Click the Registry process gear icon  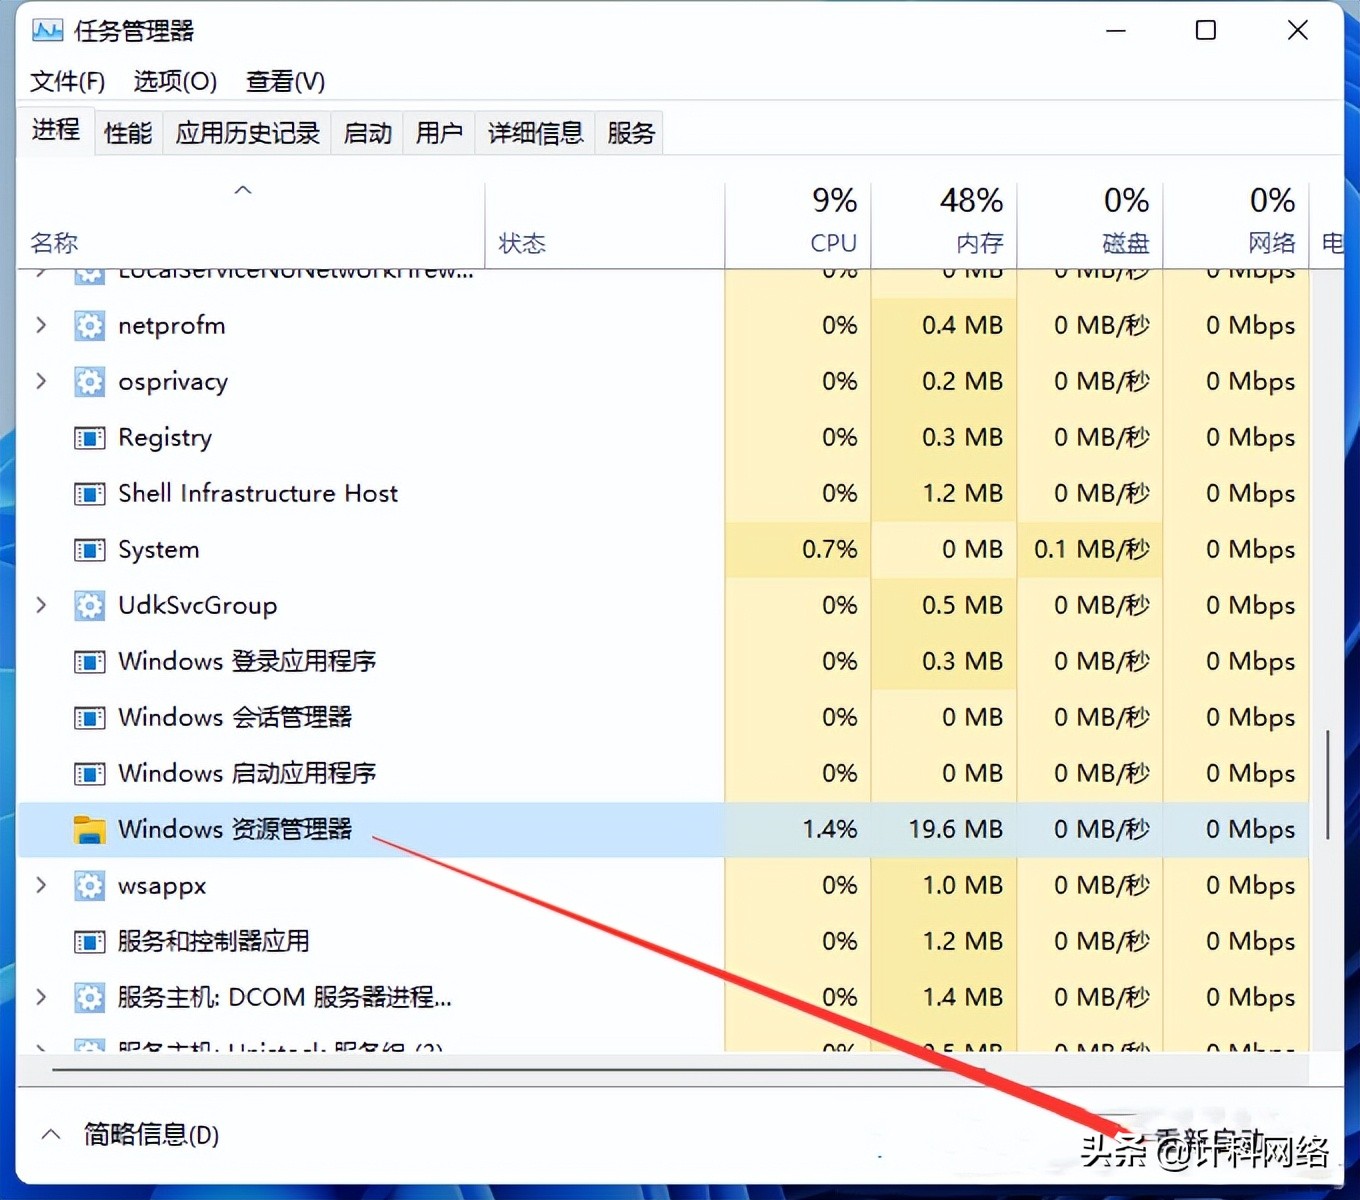point(89,437)
